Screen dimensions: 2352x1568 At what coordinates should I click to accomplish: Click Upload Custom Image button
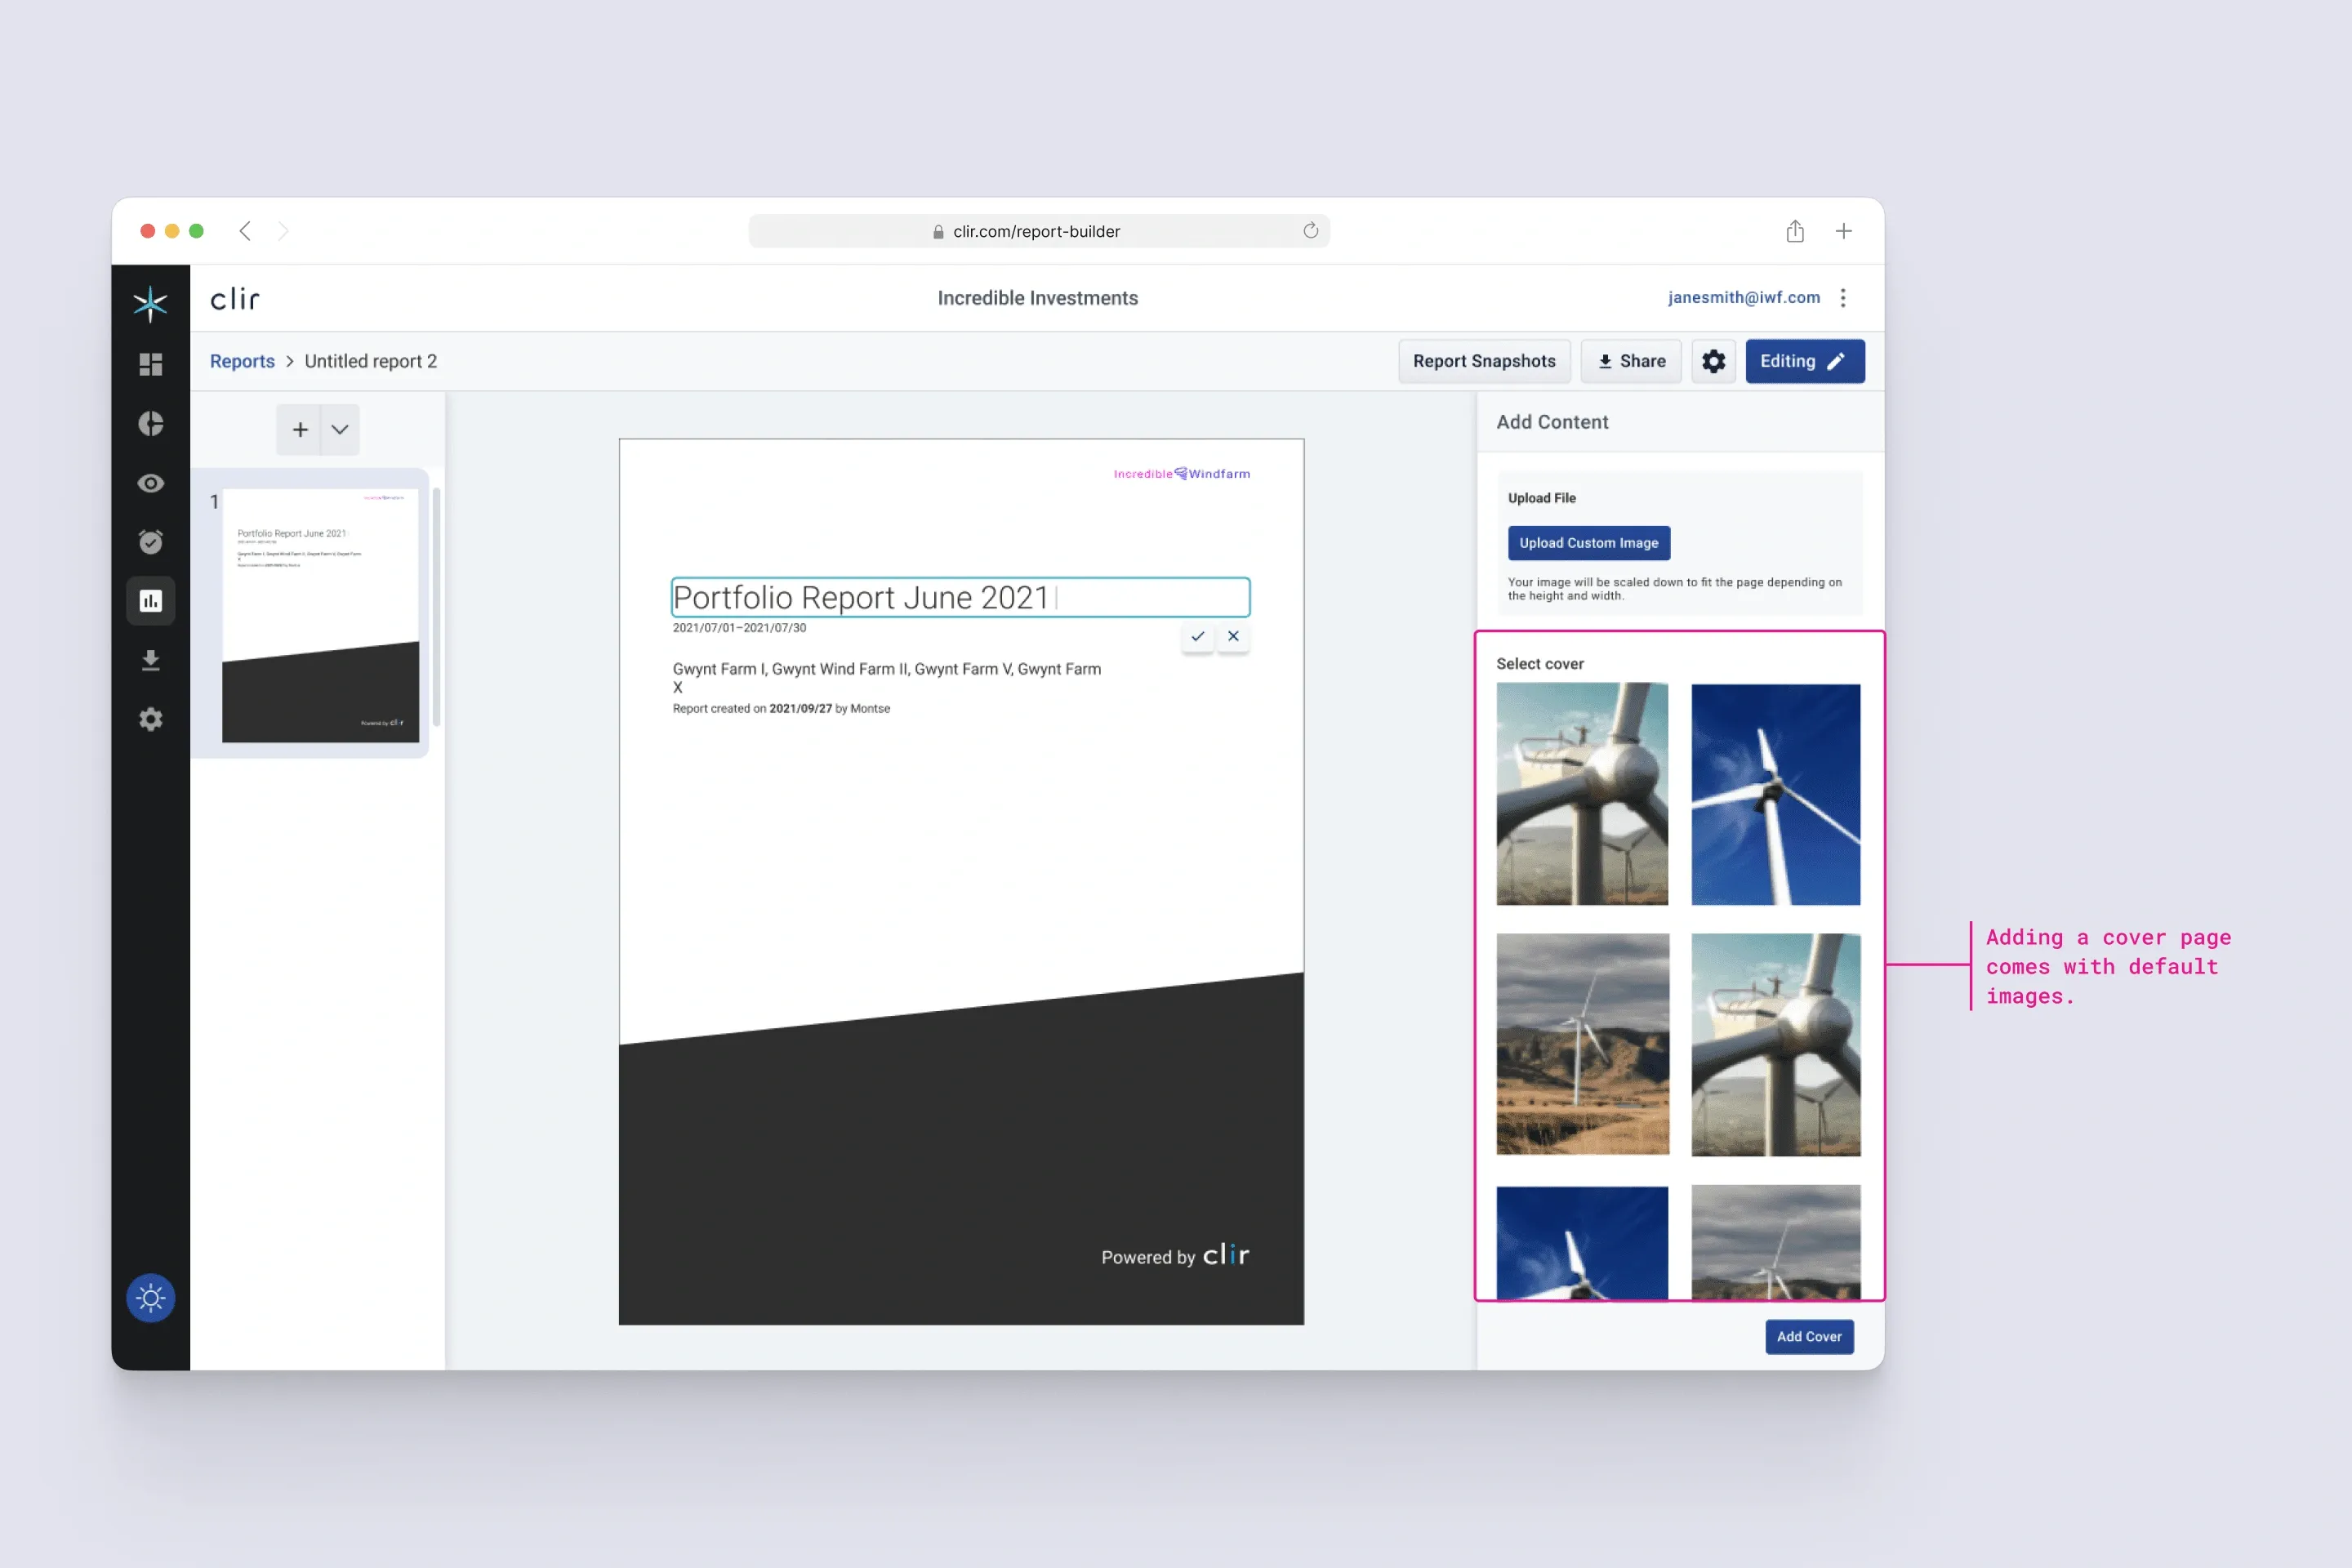[x=1588, y=543]
